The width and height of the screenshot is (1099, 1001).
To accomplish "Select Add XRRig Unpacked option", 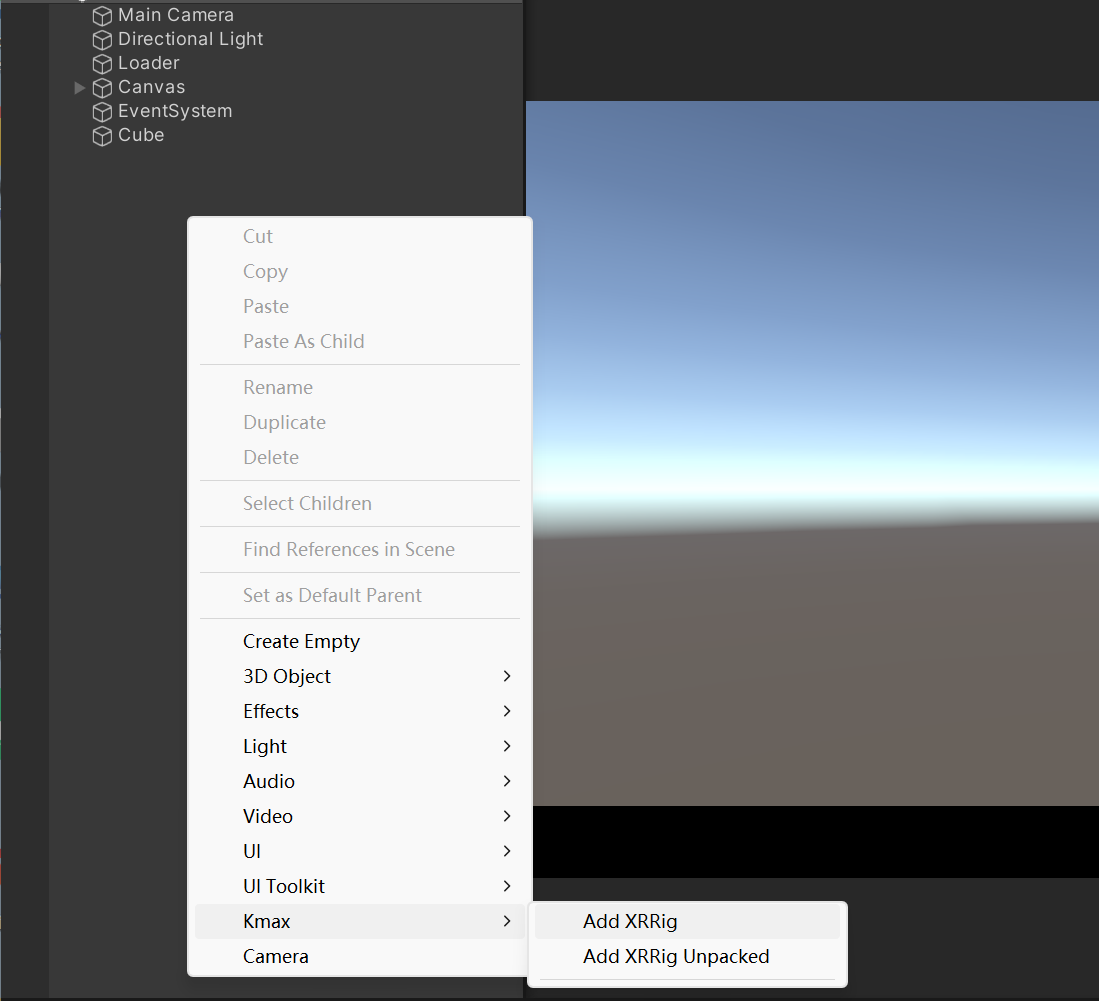I will (x=676, y=957).
